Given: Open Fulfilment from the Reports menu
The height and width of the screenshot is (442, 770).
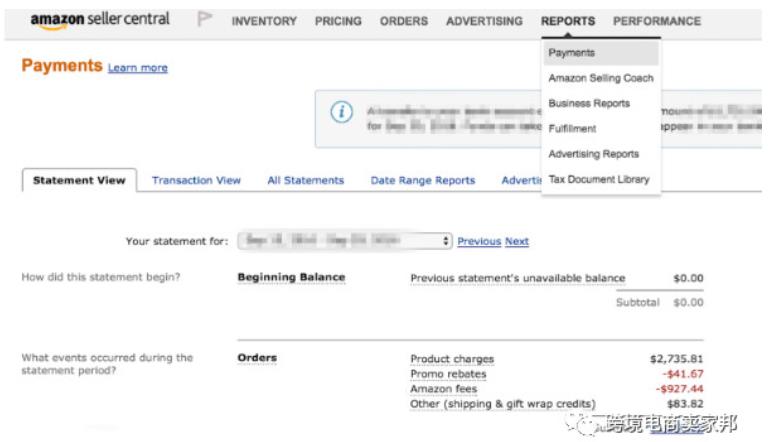Looking at the screenshot, I should (x=572, y=129).
